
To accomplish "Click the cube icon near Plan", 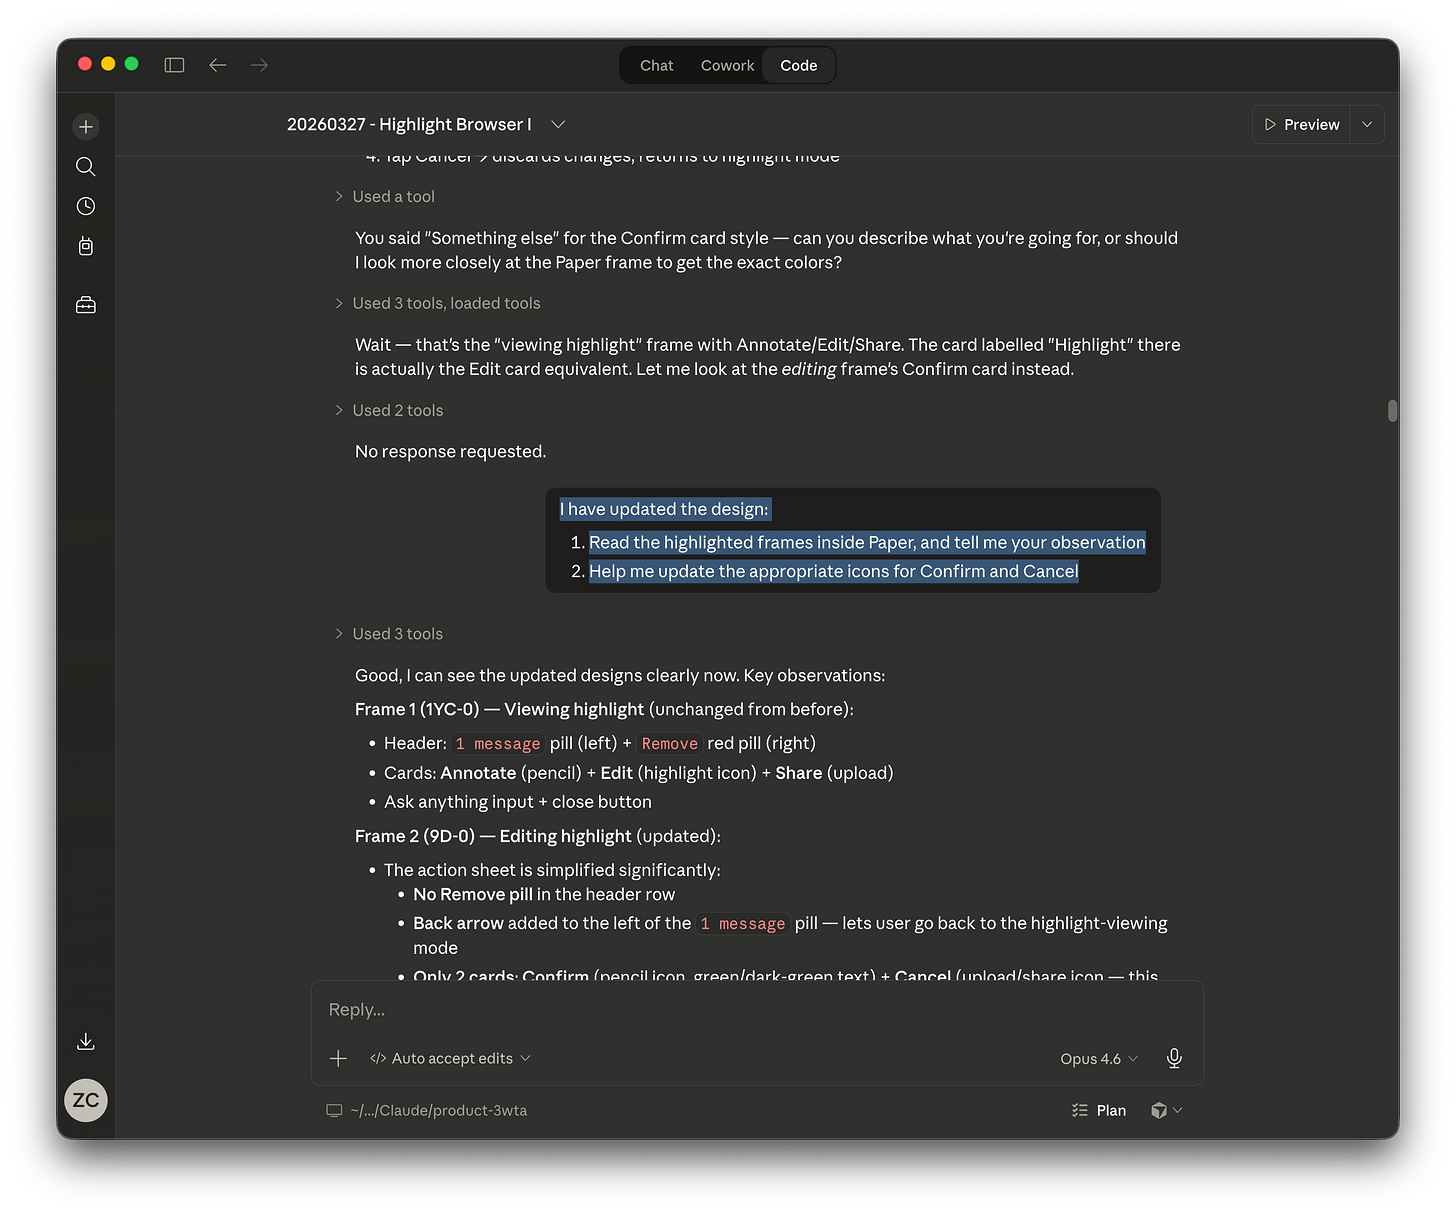I will point(1159,1110).
